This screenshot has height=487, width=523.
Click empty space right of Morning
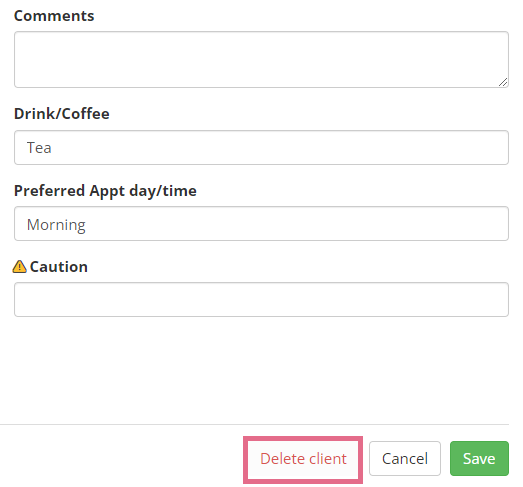point(297,223)
